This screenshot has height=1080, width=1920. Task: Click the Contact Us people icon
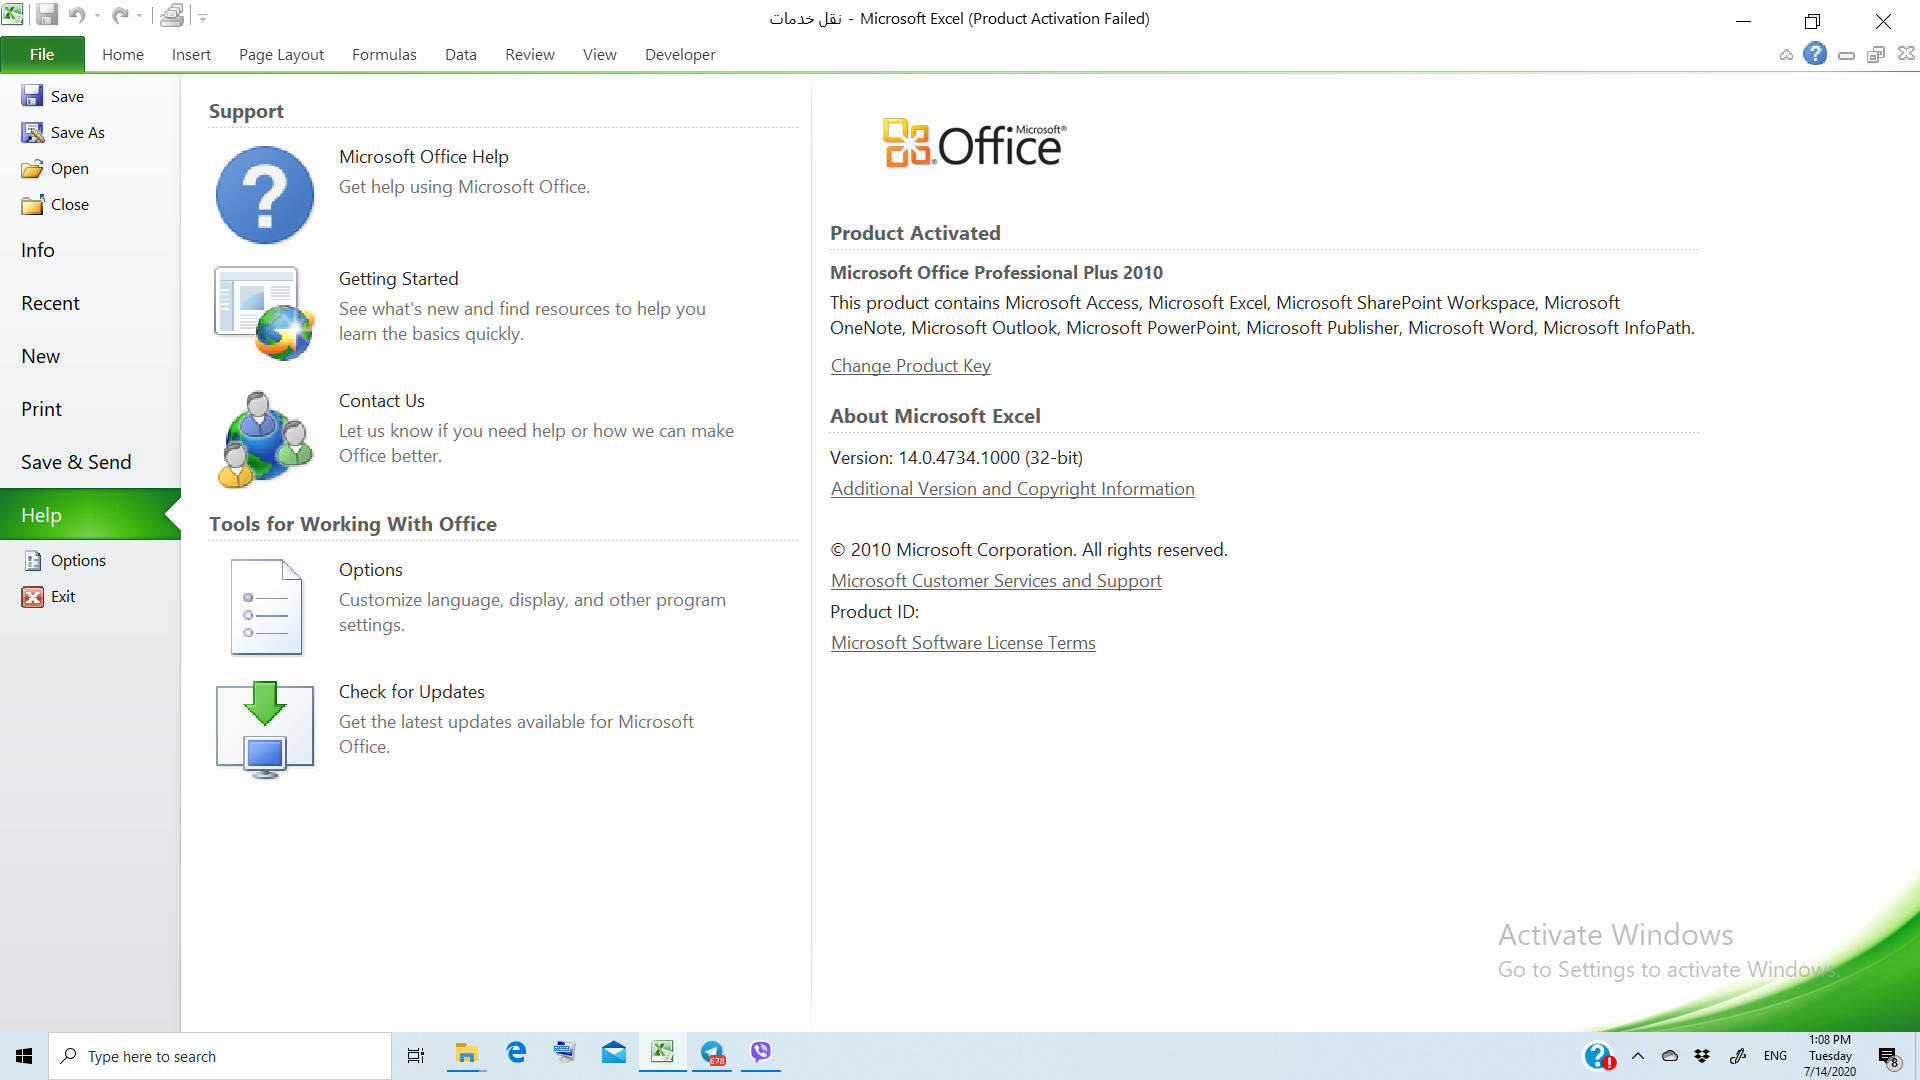point(265,439)
